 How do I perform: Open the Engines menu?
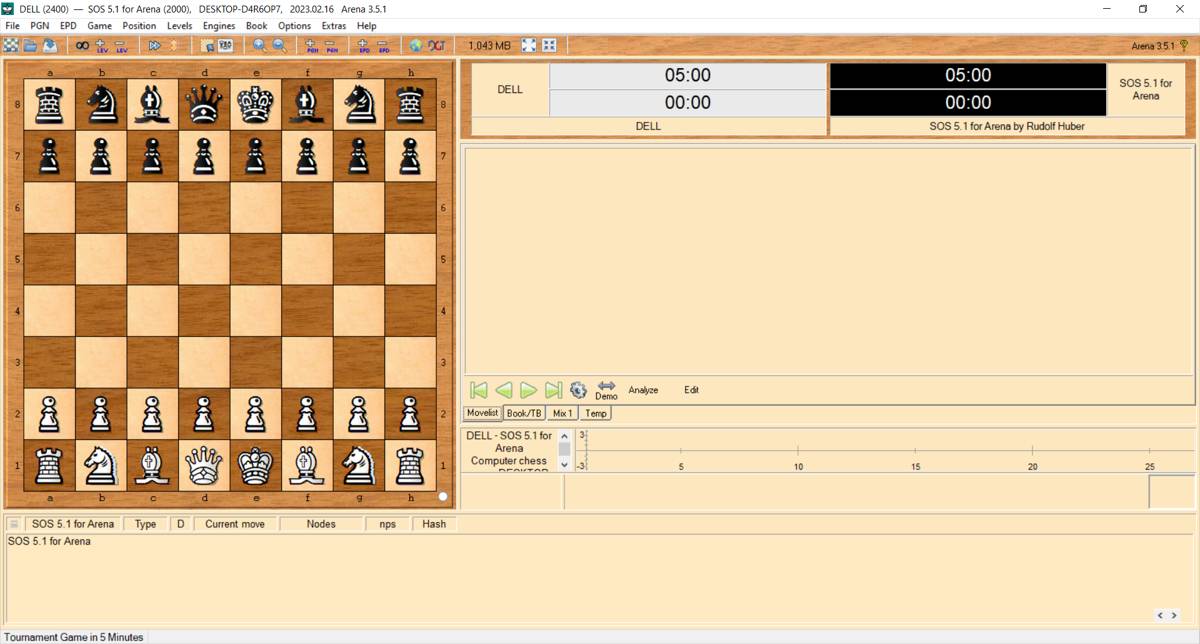pyautogui.click(x=218, y=25)
